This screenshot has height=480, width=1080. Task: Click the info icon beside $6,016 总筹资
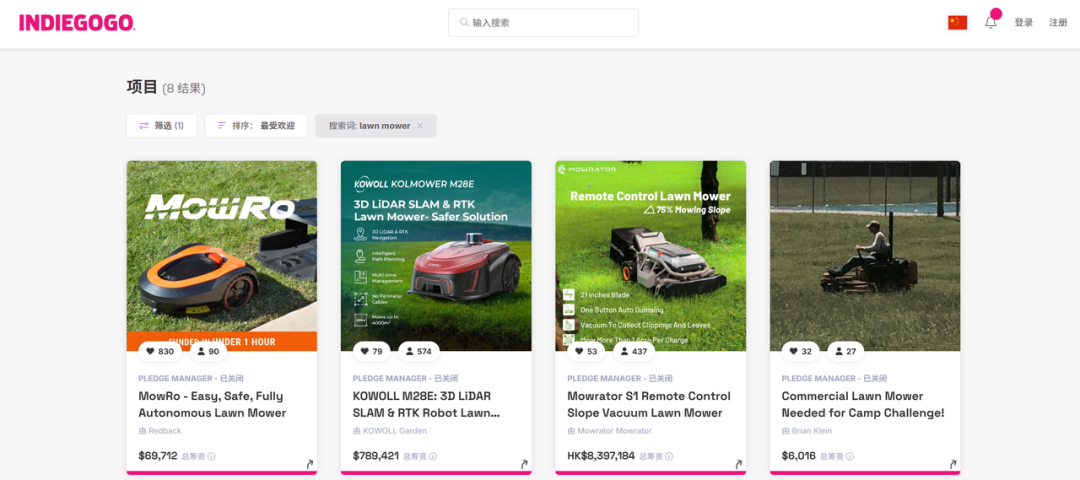(x=850, y=456)
